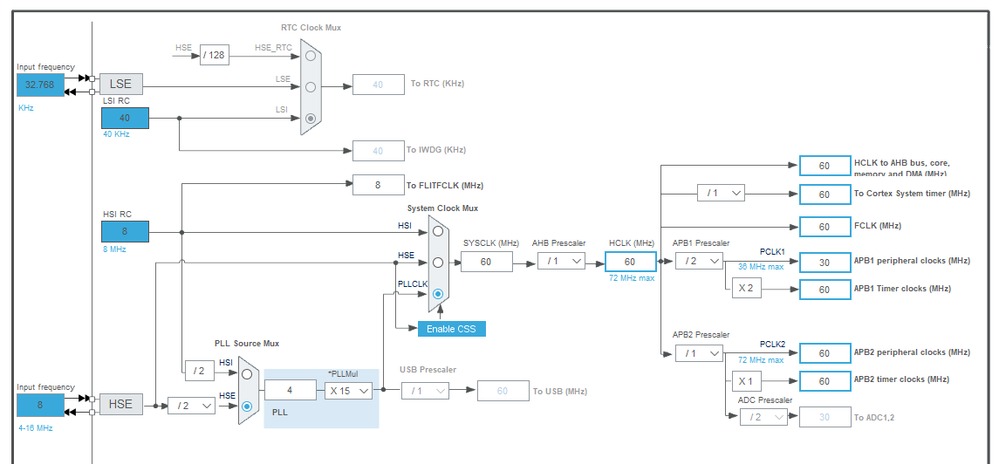Open the HSE /2 prescaler dropdown
Screen dimensions: 999x464
point(192,405)
